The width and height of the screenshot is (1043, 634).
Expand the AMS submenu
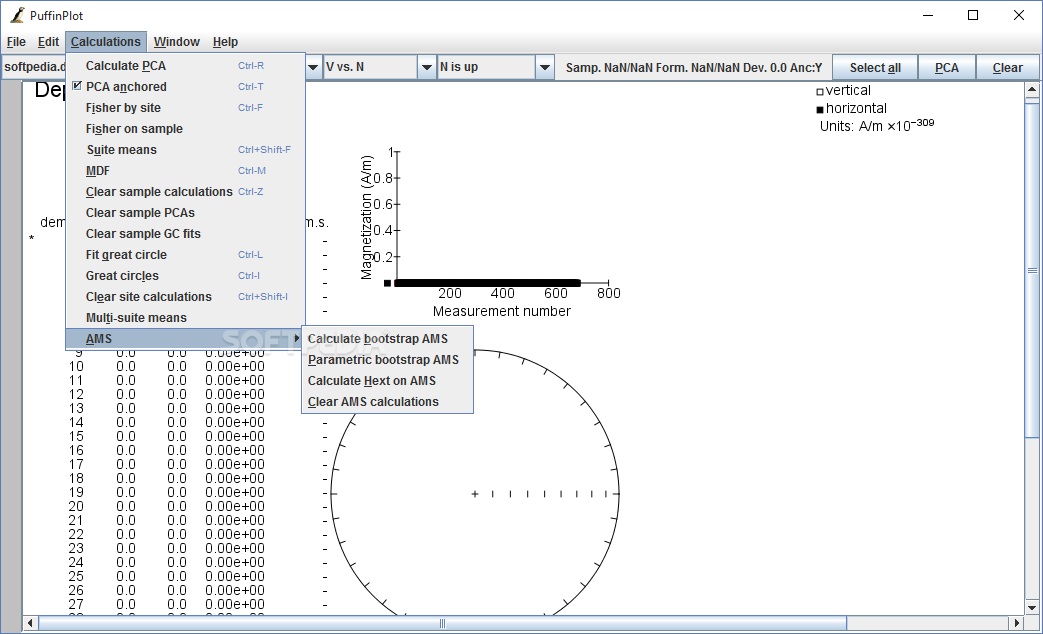coord(186,339)
